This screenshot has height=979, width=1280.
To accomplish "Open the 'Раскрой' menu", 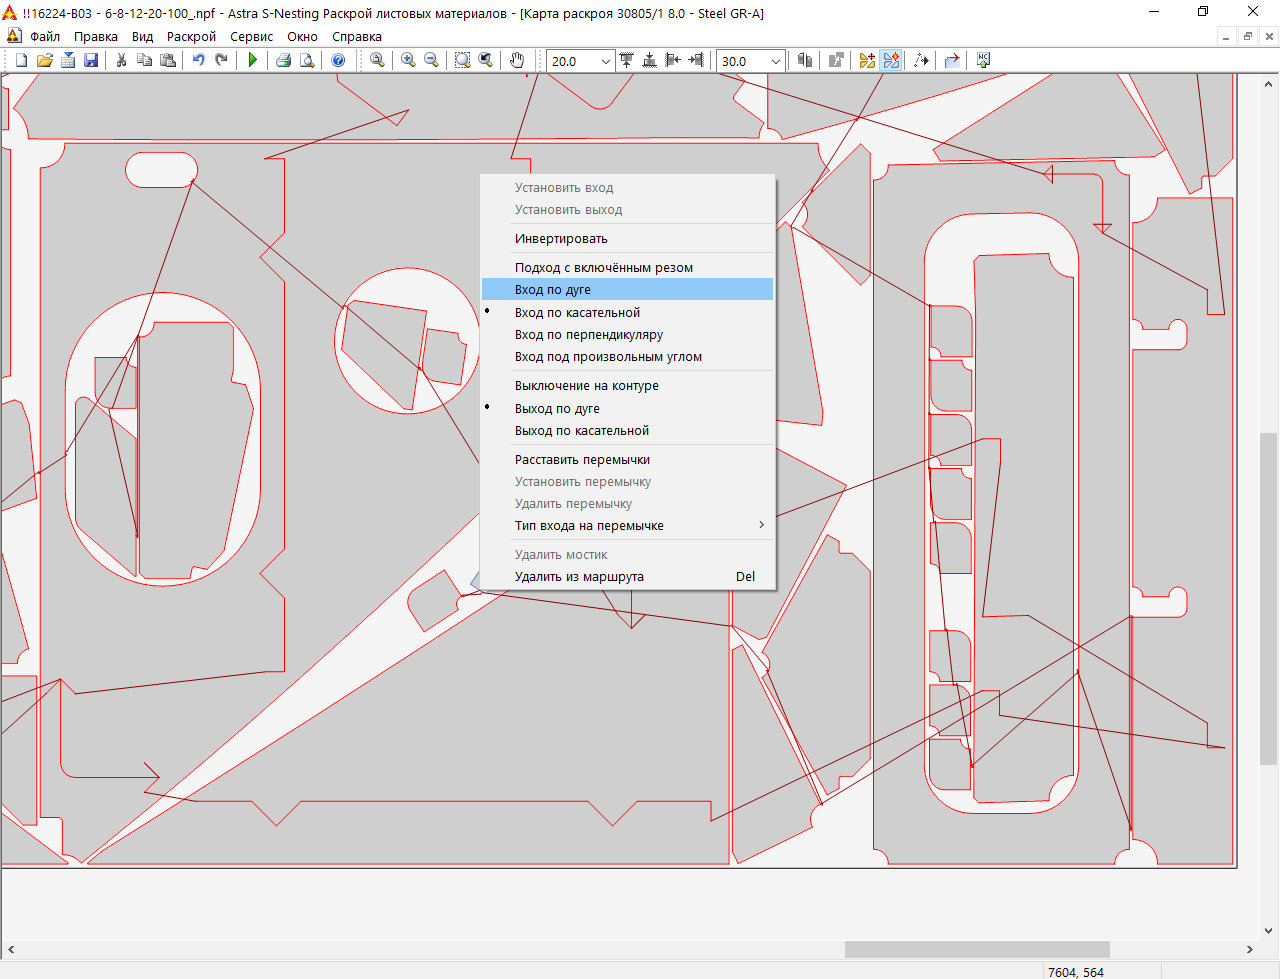I will point(191,36).
